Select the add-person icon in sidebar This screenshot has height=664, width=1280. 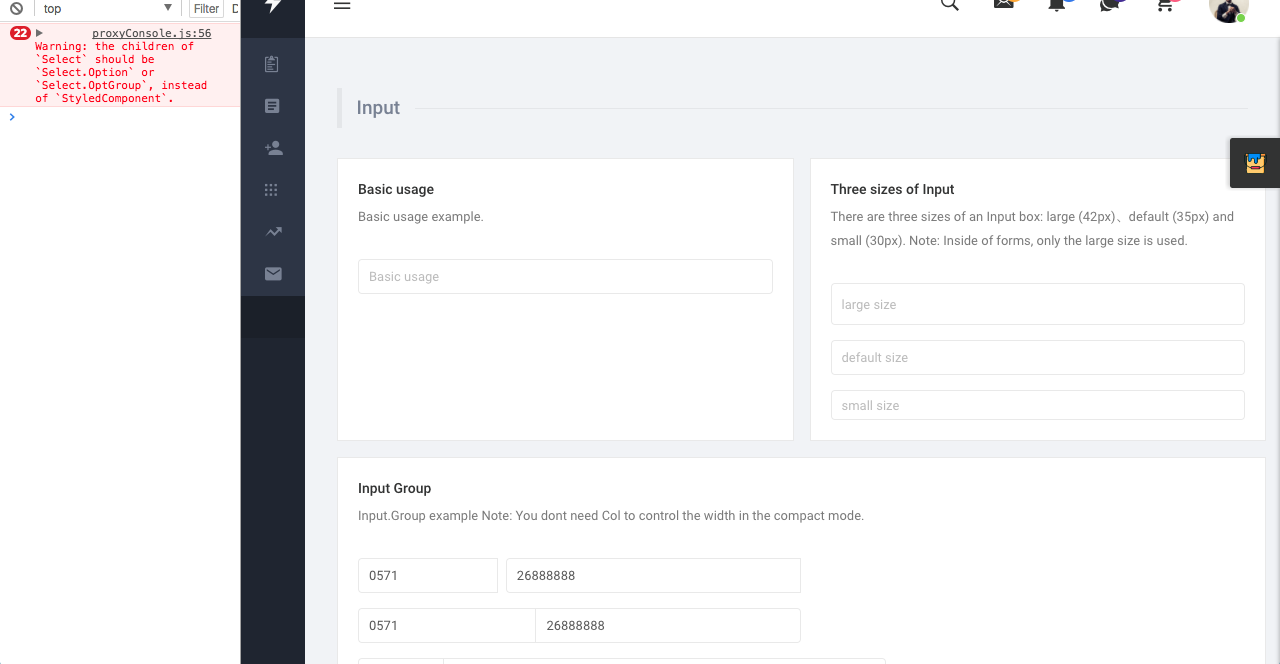coord(273,148)
